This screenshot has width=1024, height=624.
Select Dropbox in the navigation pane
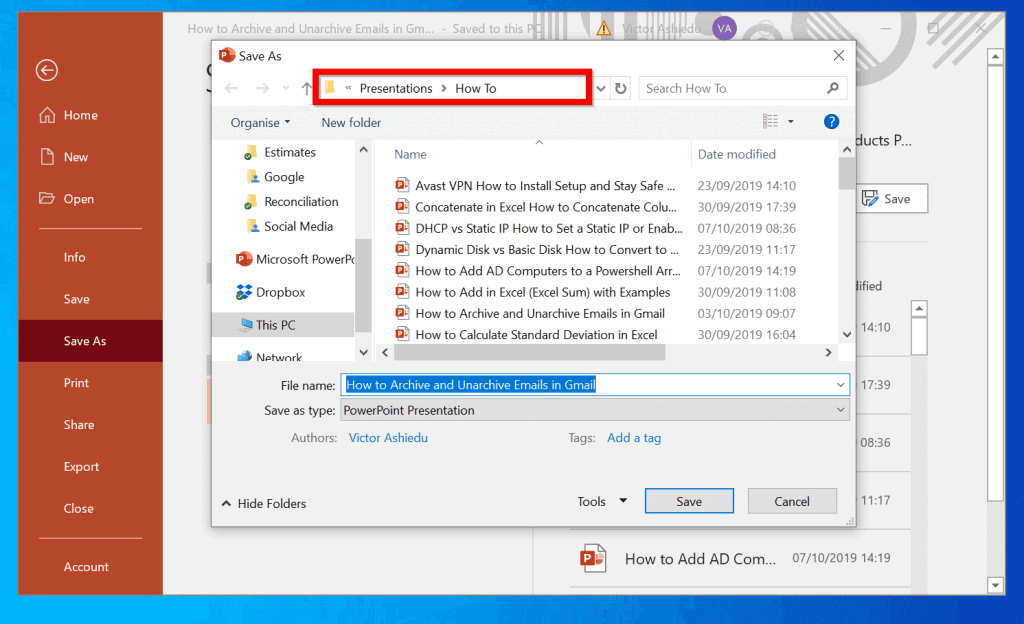click(x=270, y=292)
